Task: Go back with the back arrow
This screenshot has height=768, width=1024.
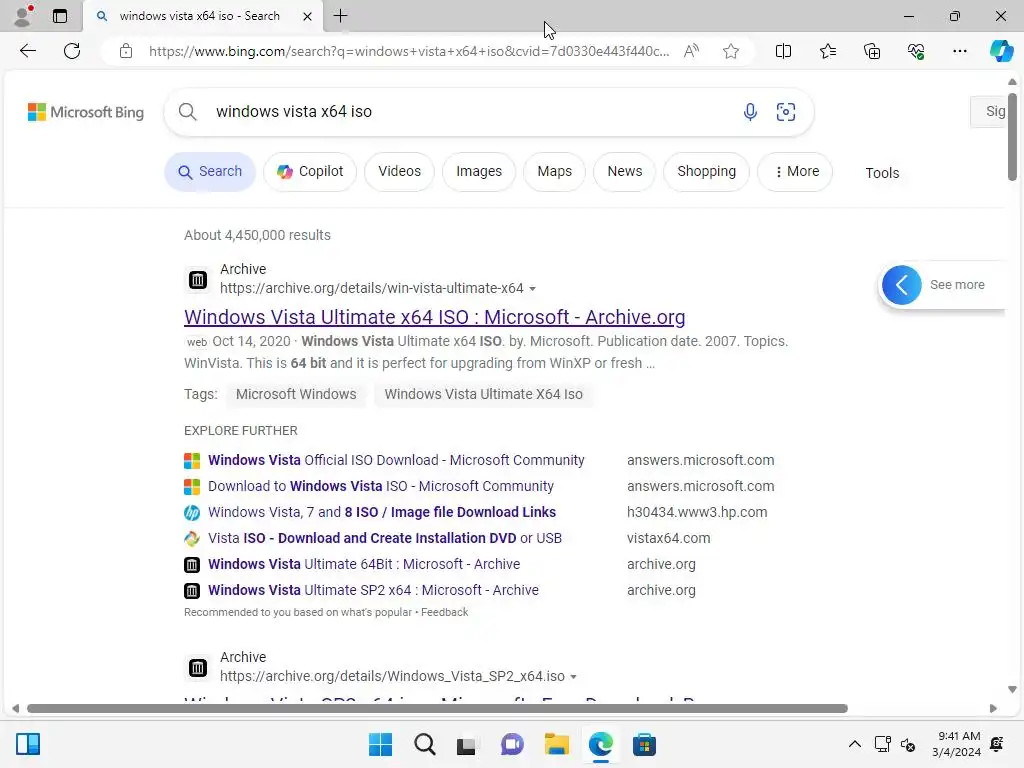Action: [x=27, y=51]
